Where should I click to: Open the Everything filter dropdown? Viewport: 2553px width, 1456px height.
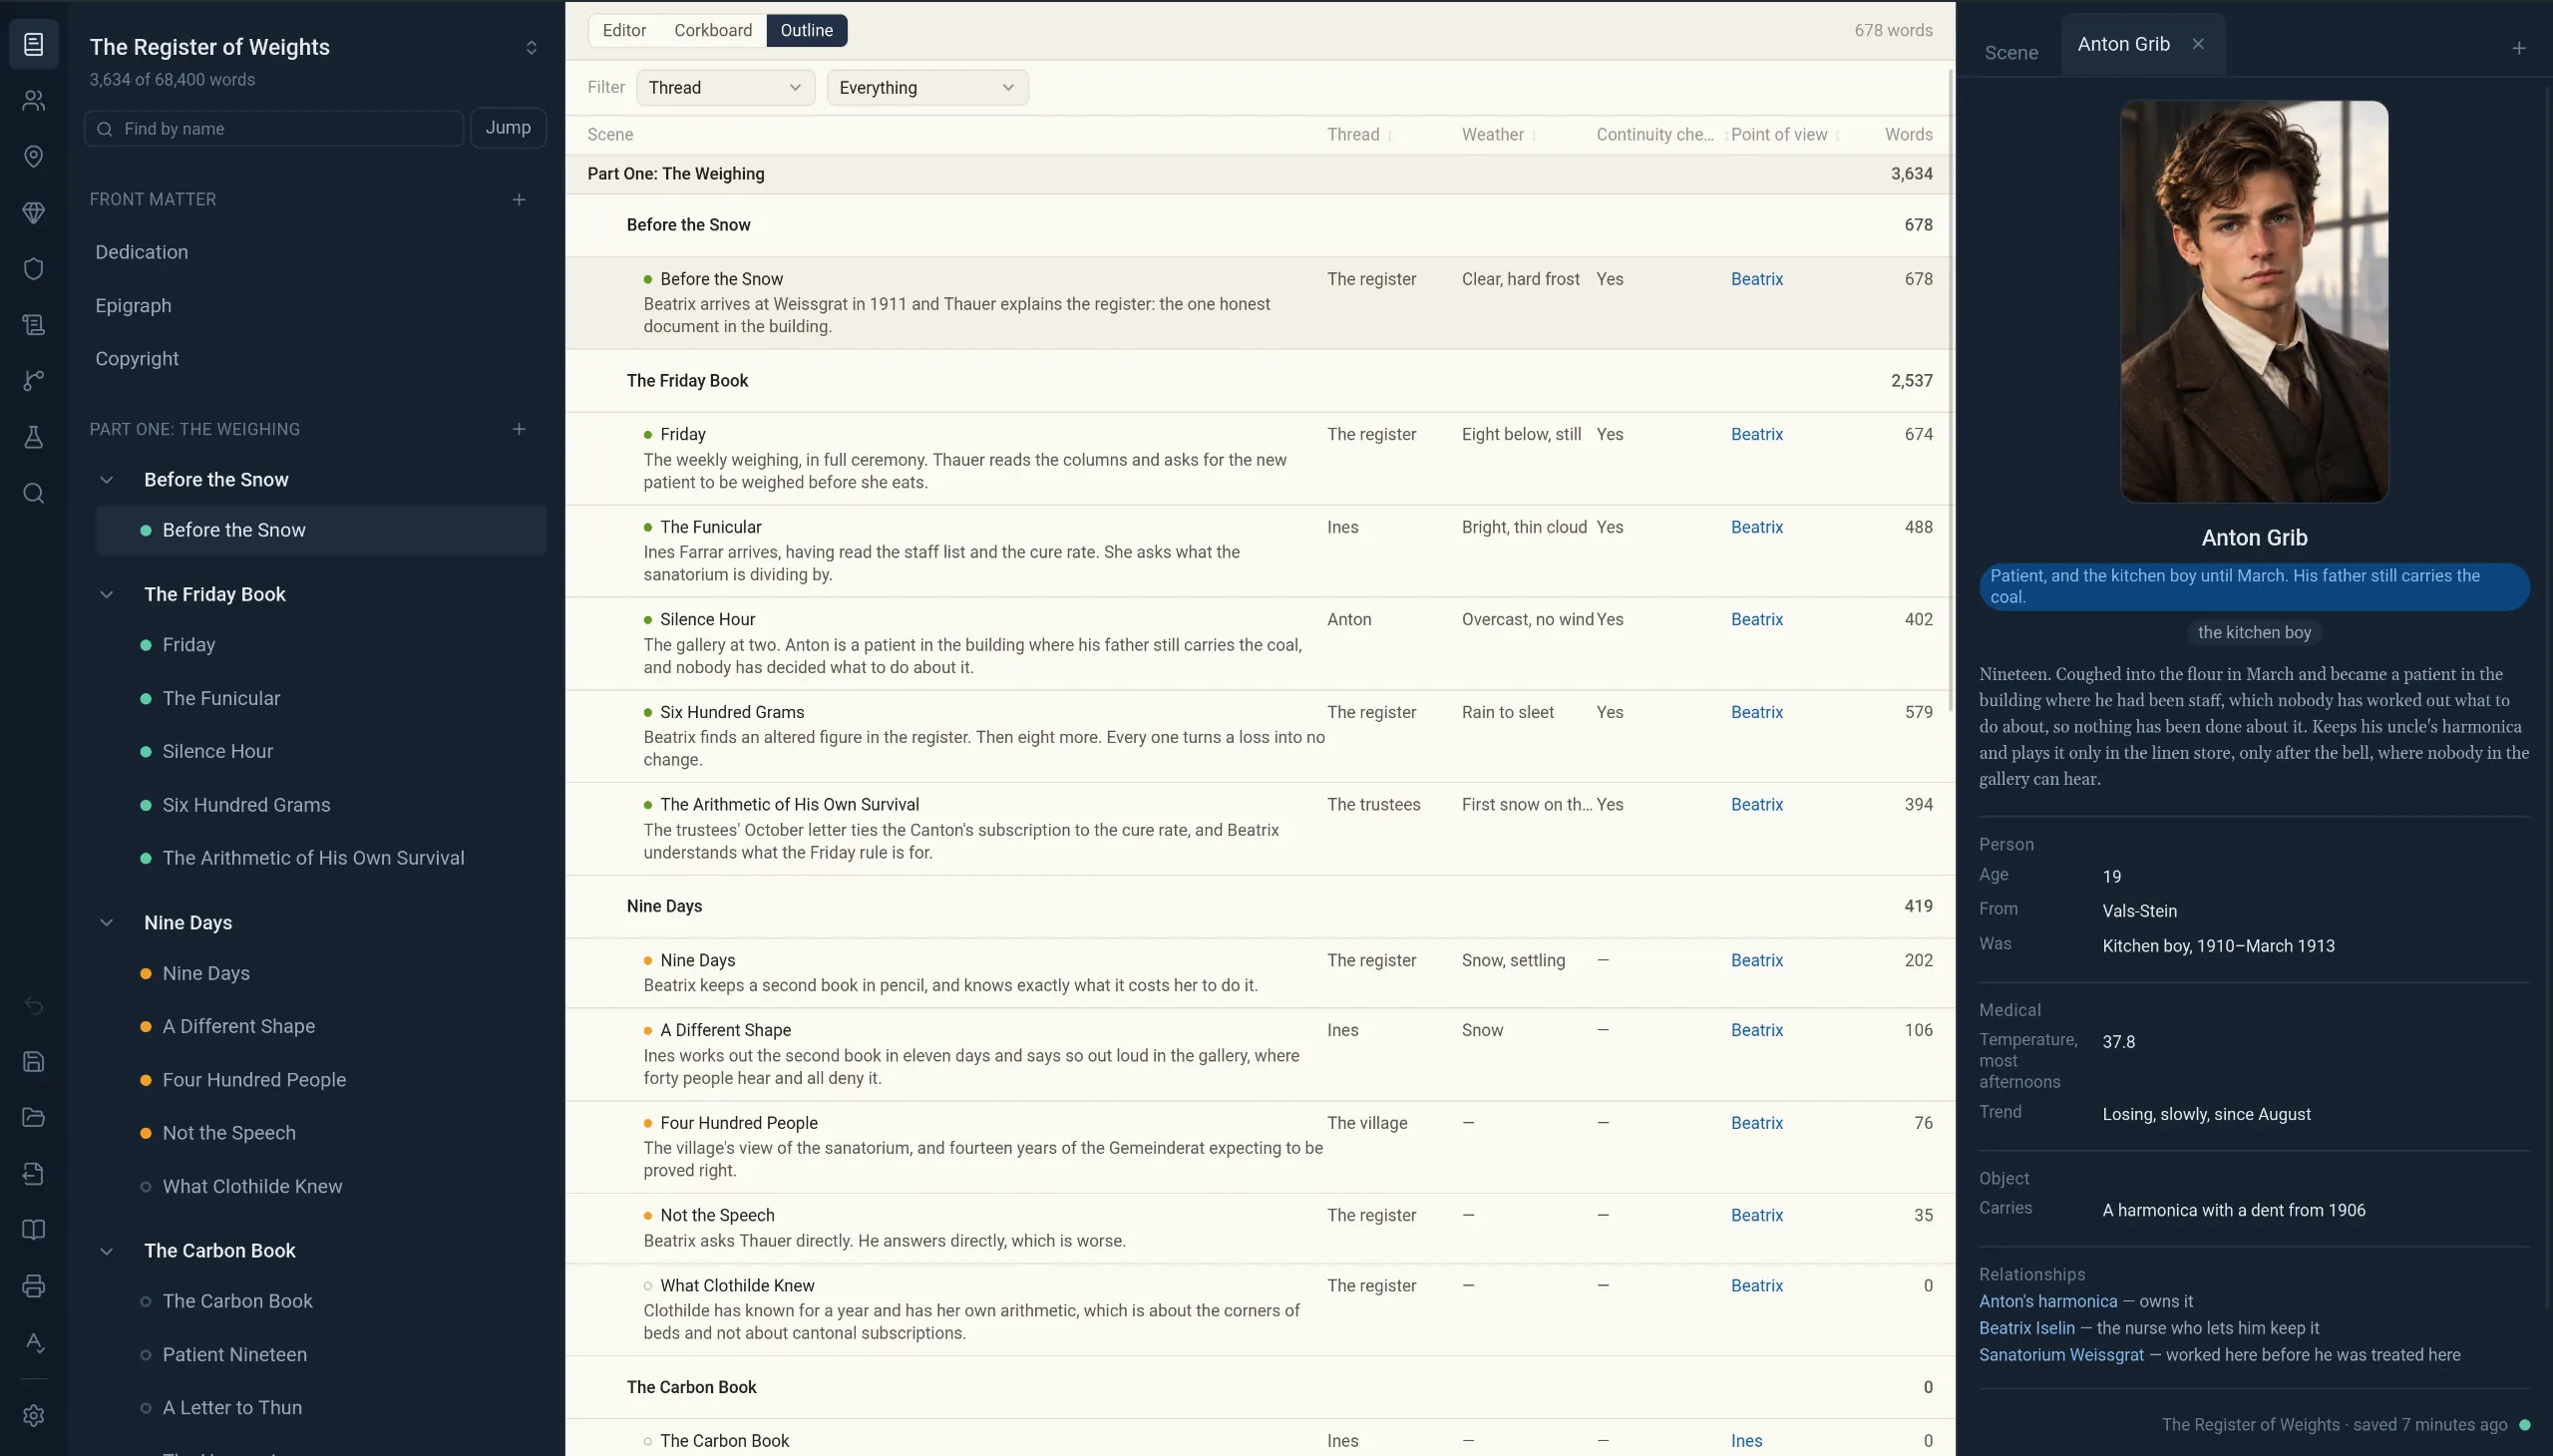point(927,88)
